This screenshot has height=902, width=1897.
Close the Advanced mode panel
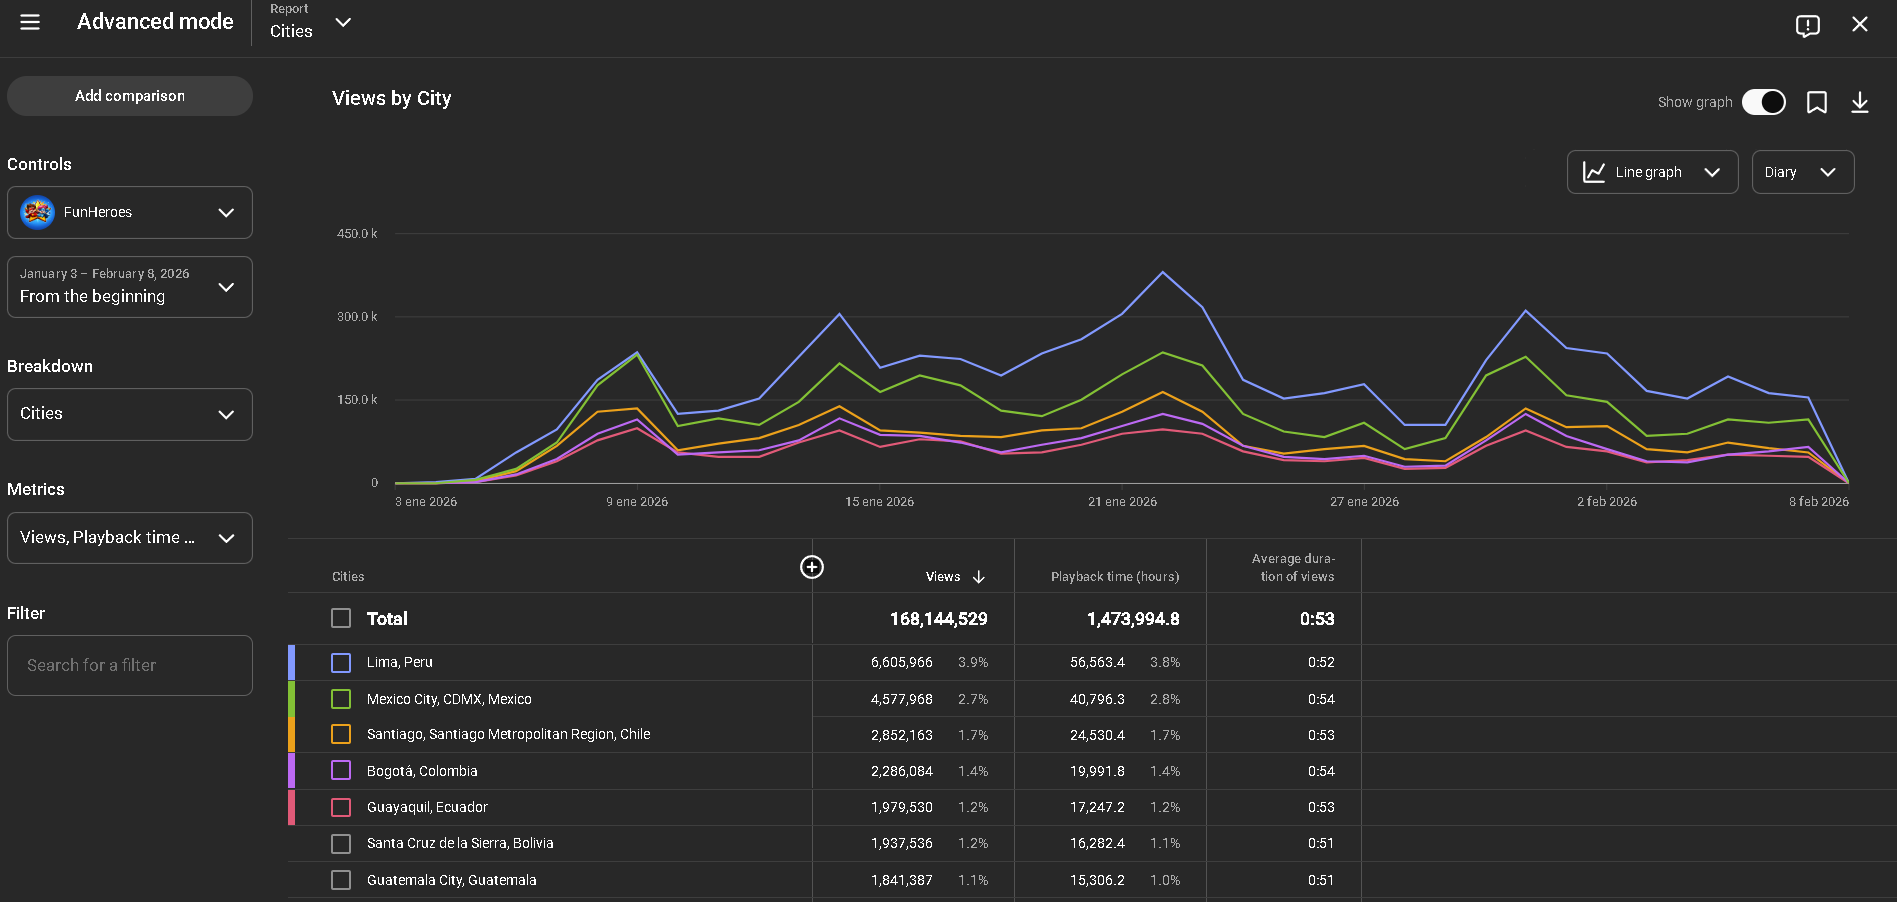[1859, 24]
